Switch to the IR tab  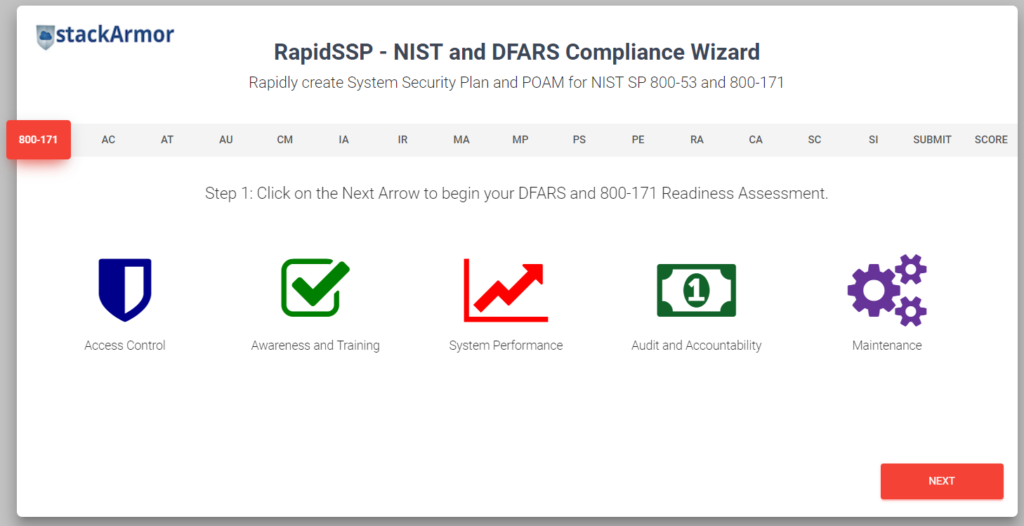[402, 140]
